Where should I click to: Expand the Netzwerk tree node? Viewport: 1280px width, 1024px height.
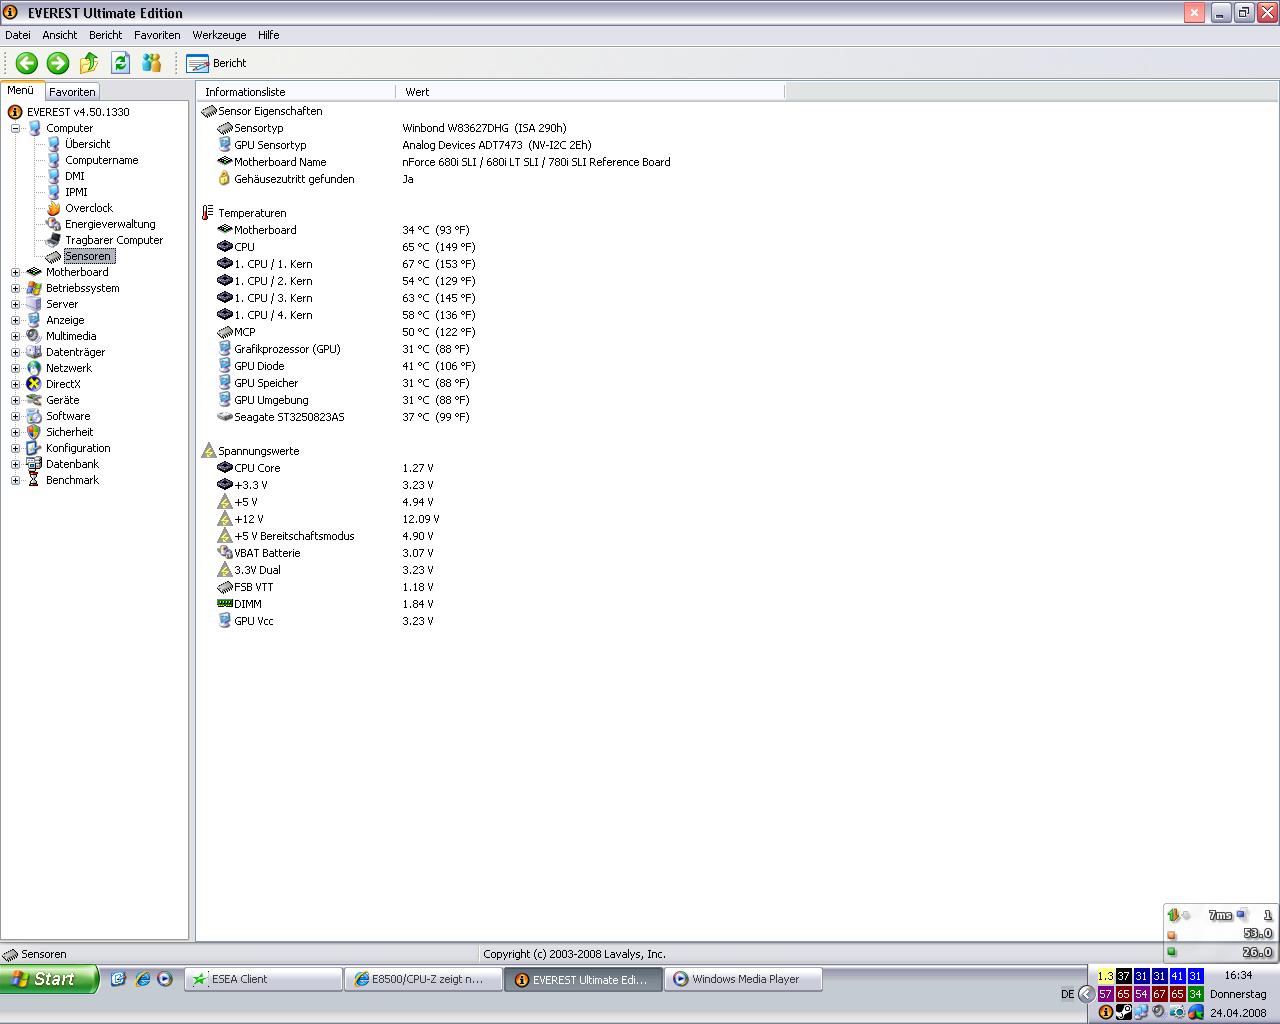pos(15,368)
